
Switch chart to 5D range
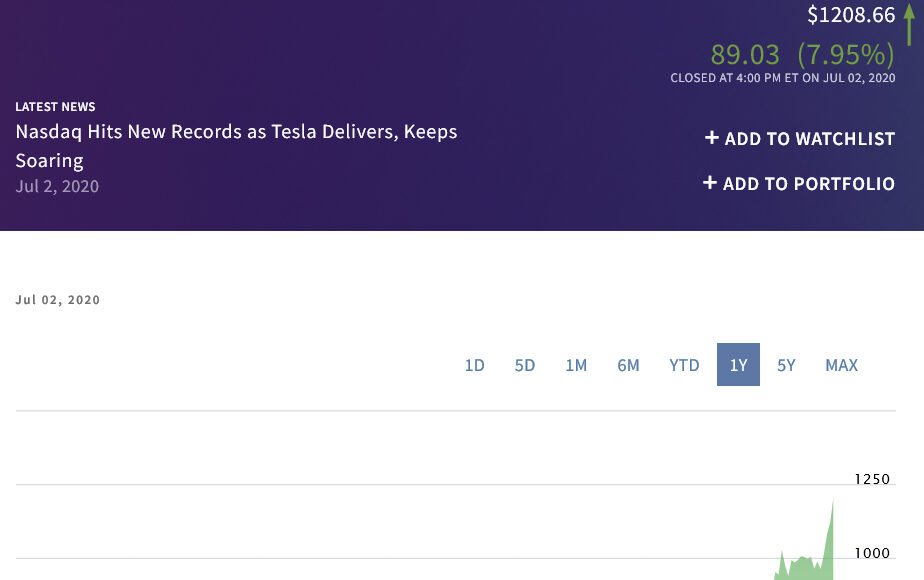click(x=525, y=365)
